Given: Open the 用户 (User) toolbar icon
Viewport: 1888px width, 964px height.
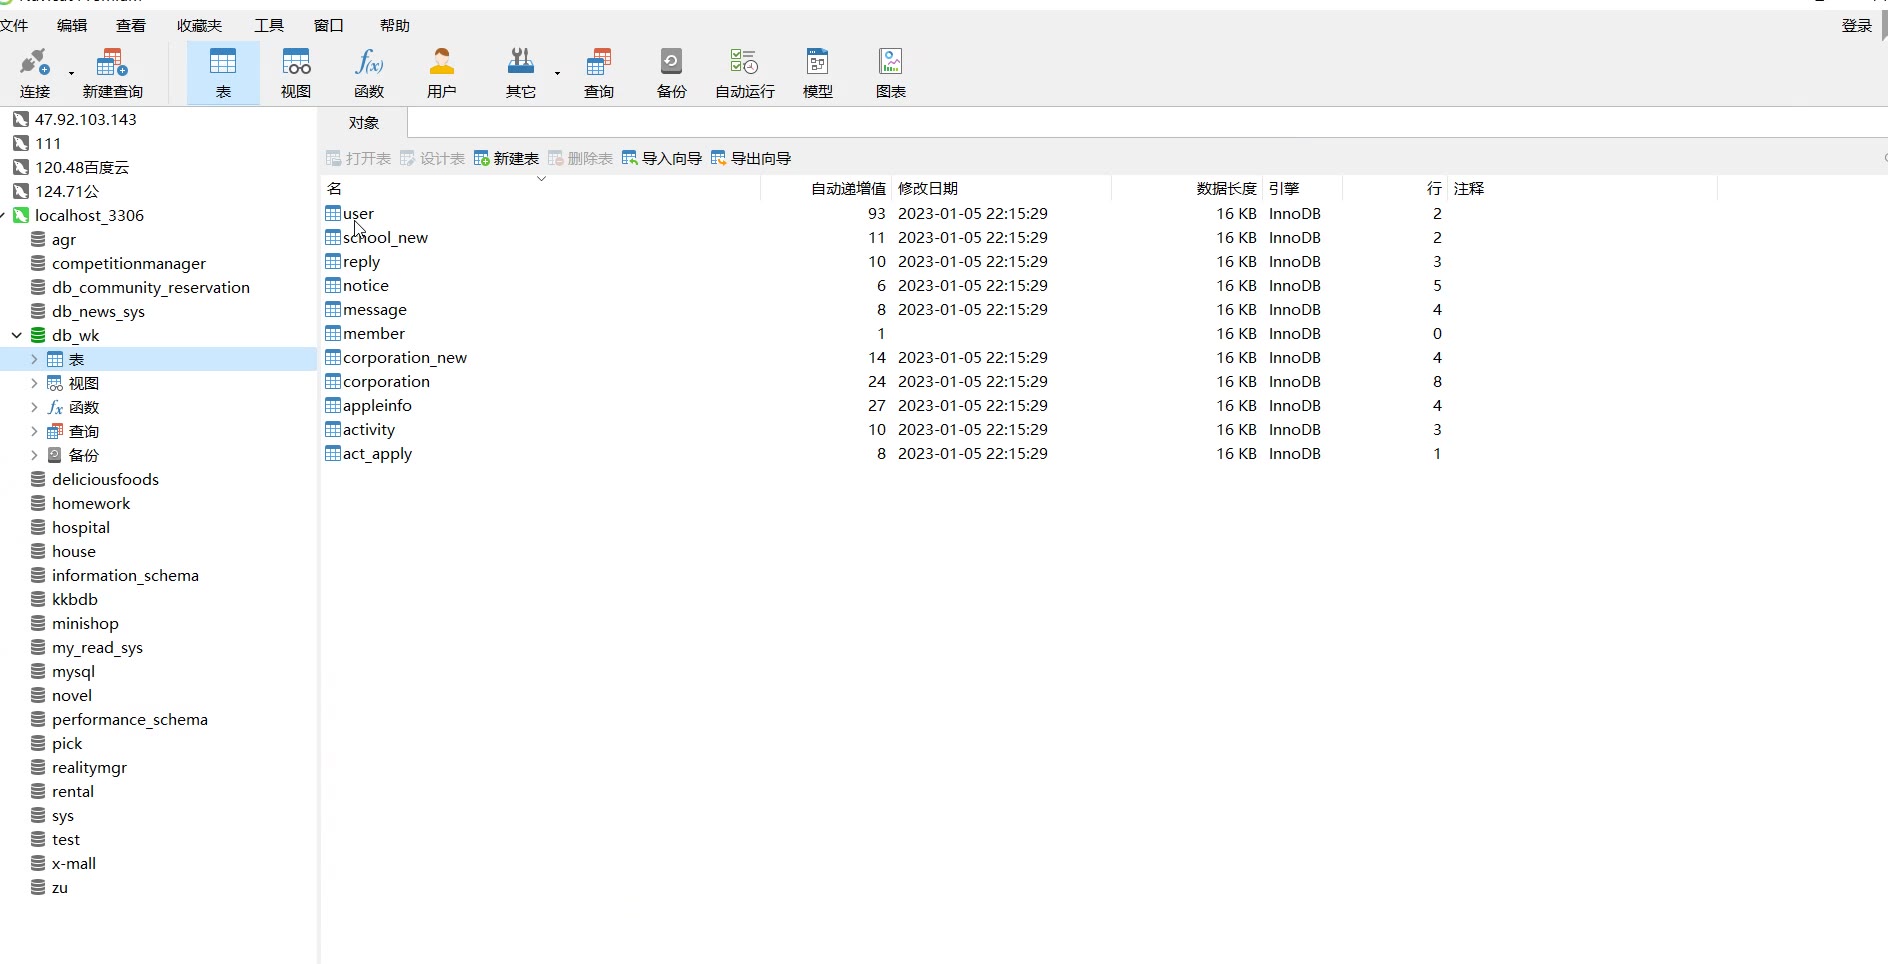Looking at the screenshot, I should pos(441,73).
